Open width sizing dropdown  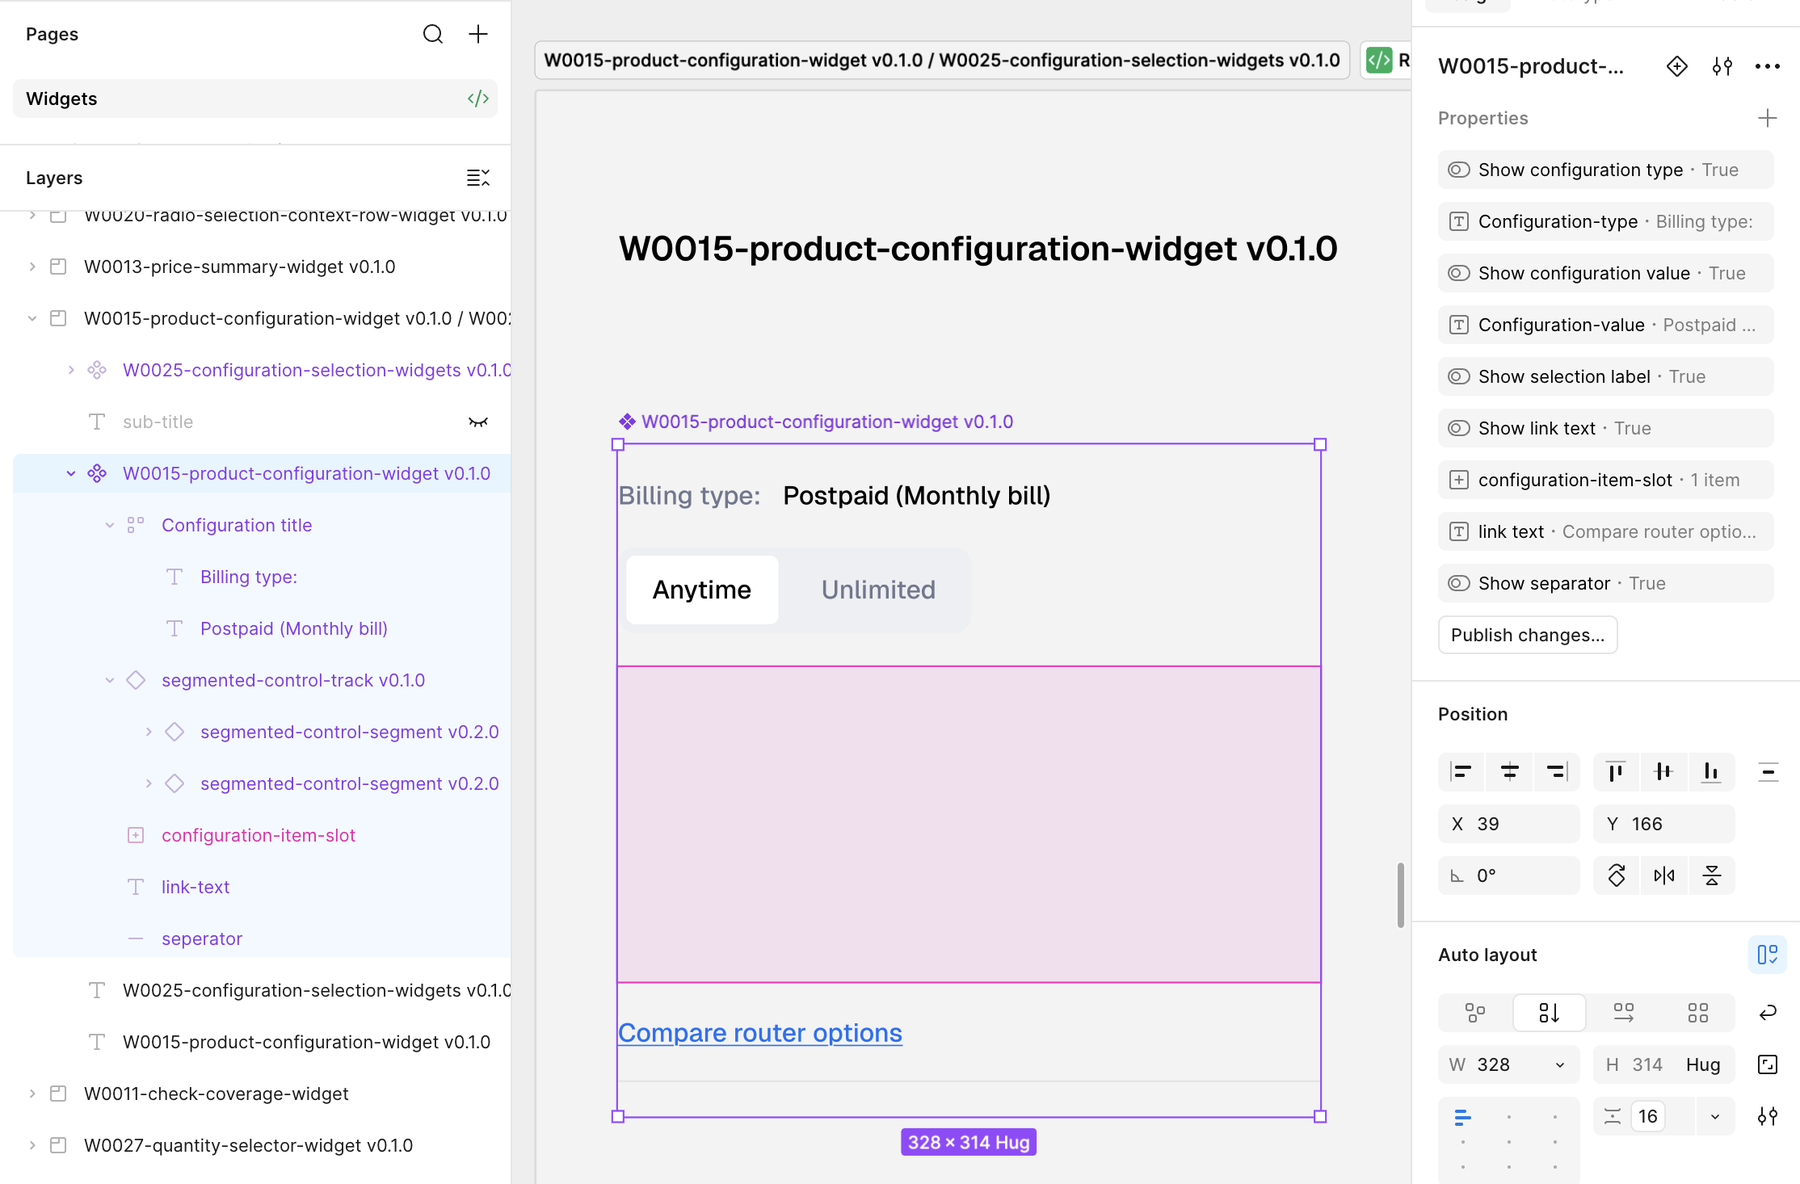tap(1560, 1065)
